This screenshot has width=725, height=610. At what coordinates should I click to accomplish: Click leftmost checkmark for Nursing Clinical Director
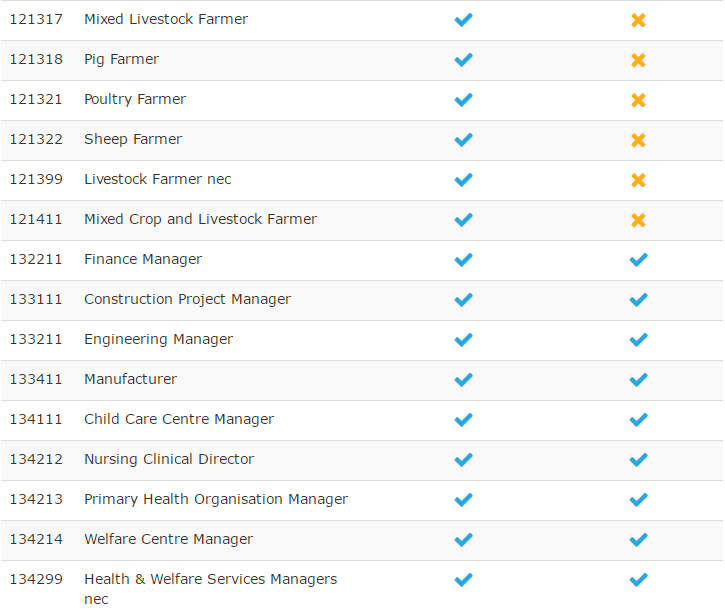point(463,460)
